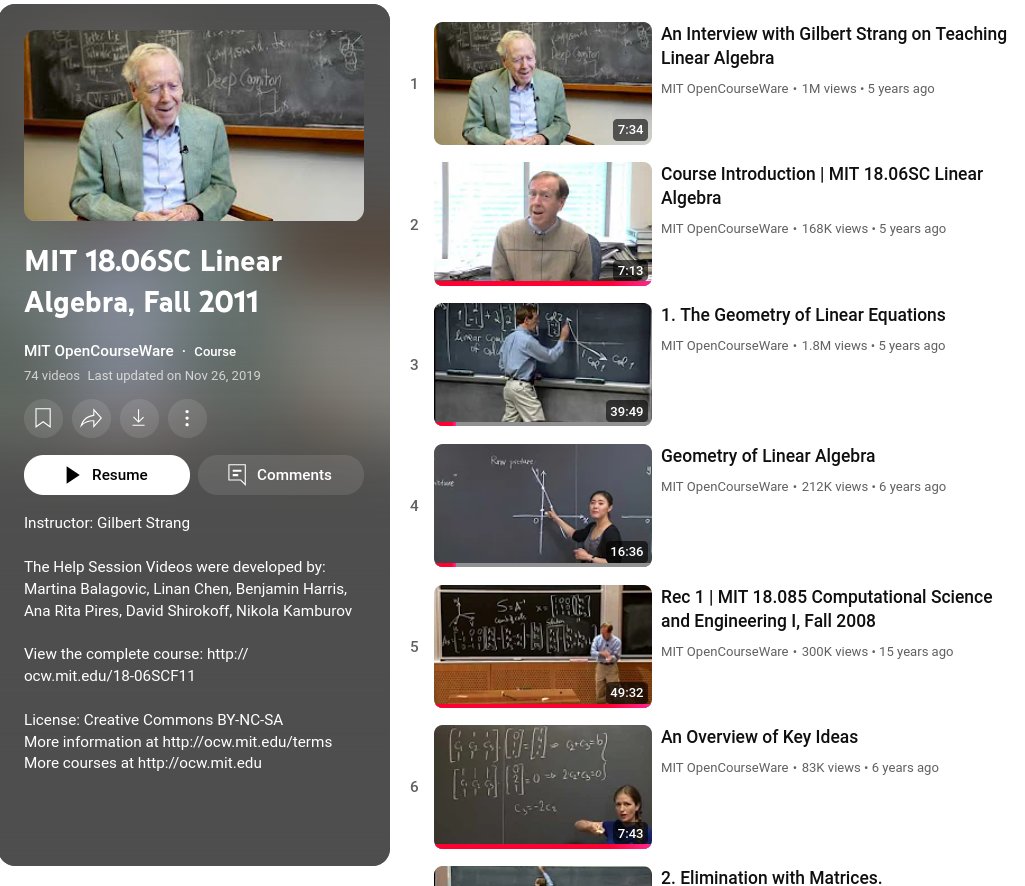Click channel name under the 1M views video
The image size is (1025, 886).
tap(724, 88)
